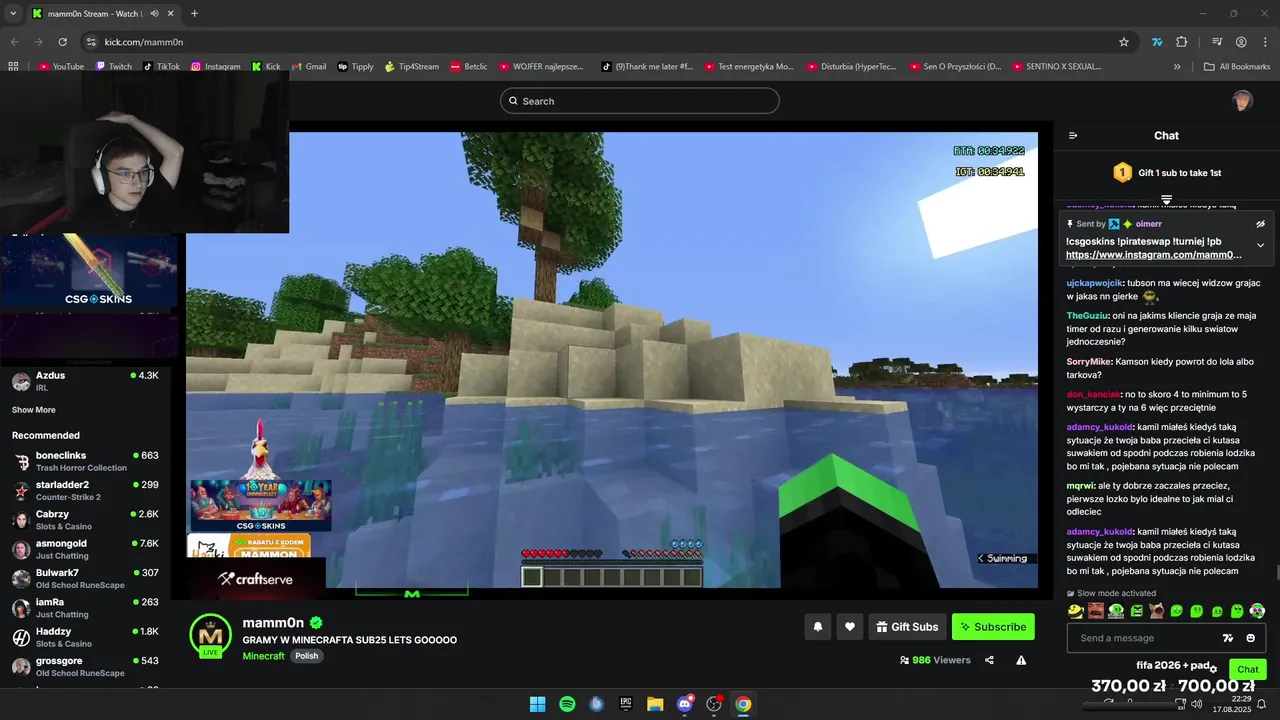
Task: Open chat settings gear icon
Action: [1213, 669]
